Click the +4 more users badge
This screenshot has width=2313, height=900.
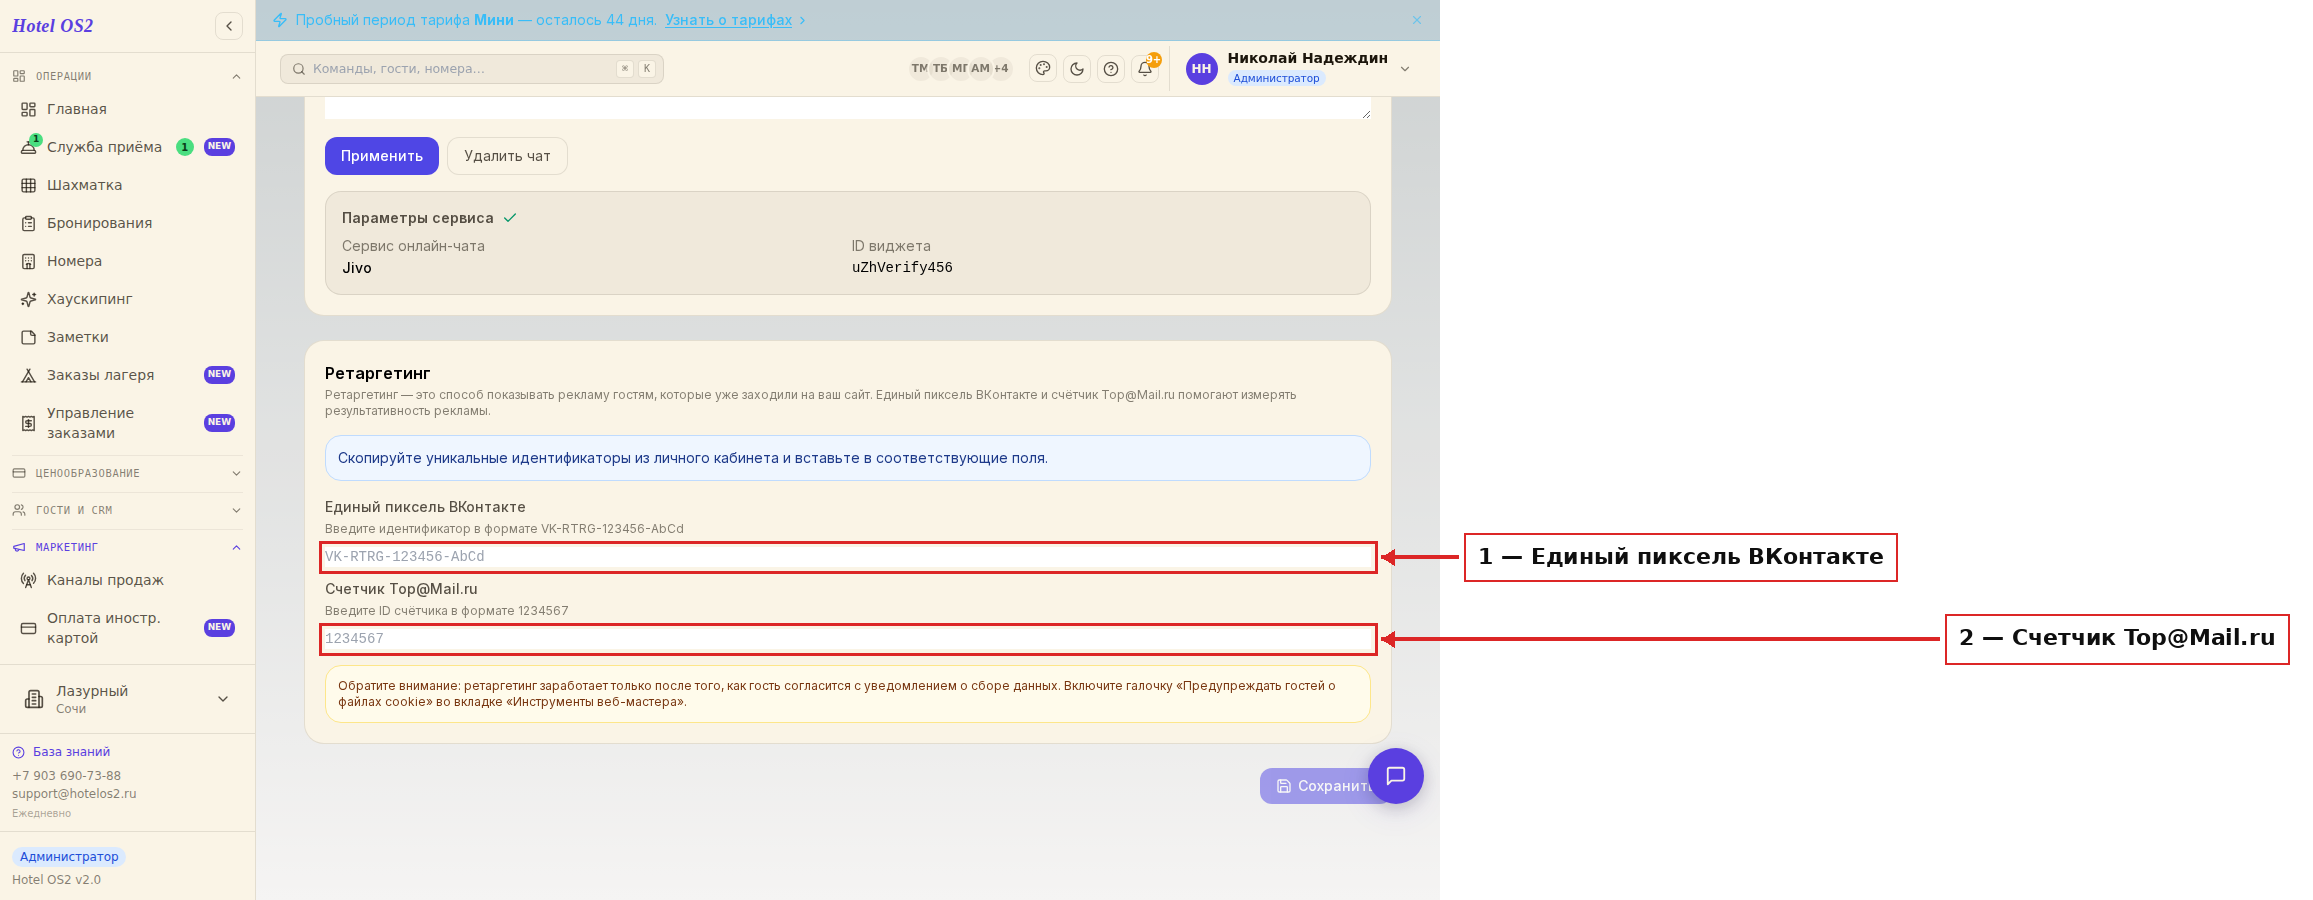1001,69
